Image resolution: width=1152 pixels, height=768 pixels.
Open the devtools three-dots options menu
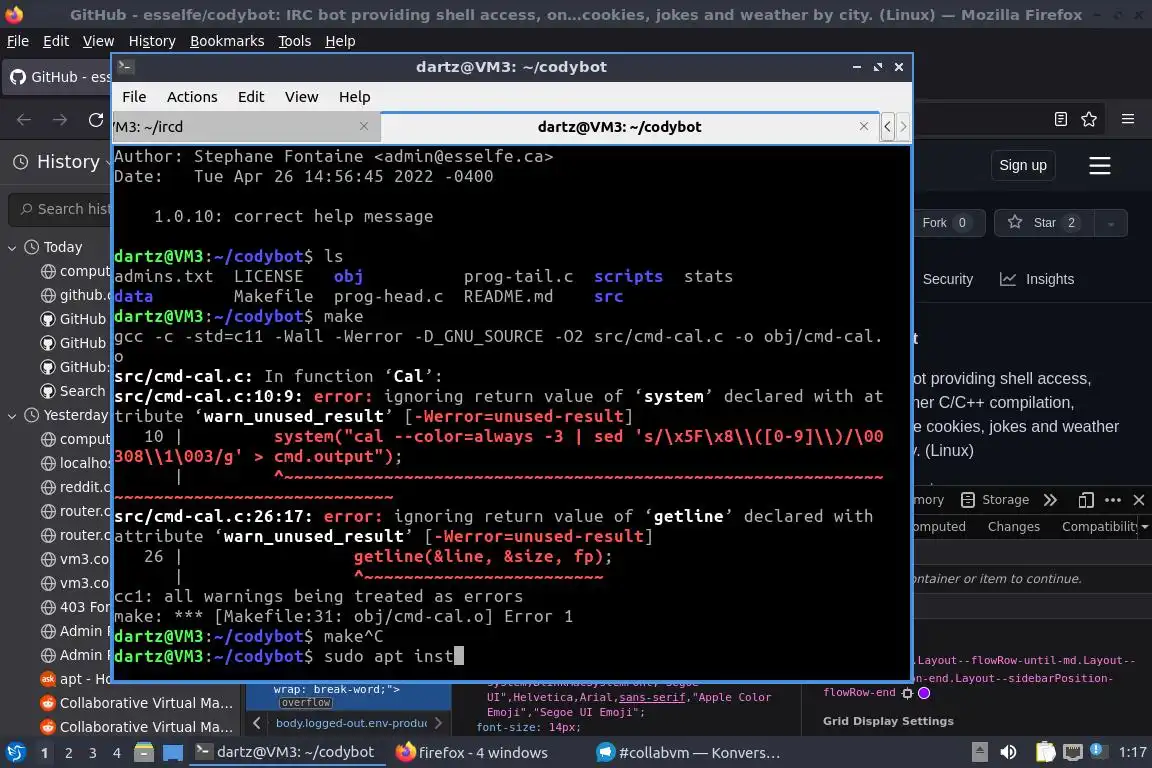pyautogui.click(x=1113, y=500)
